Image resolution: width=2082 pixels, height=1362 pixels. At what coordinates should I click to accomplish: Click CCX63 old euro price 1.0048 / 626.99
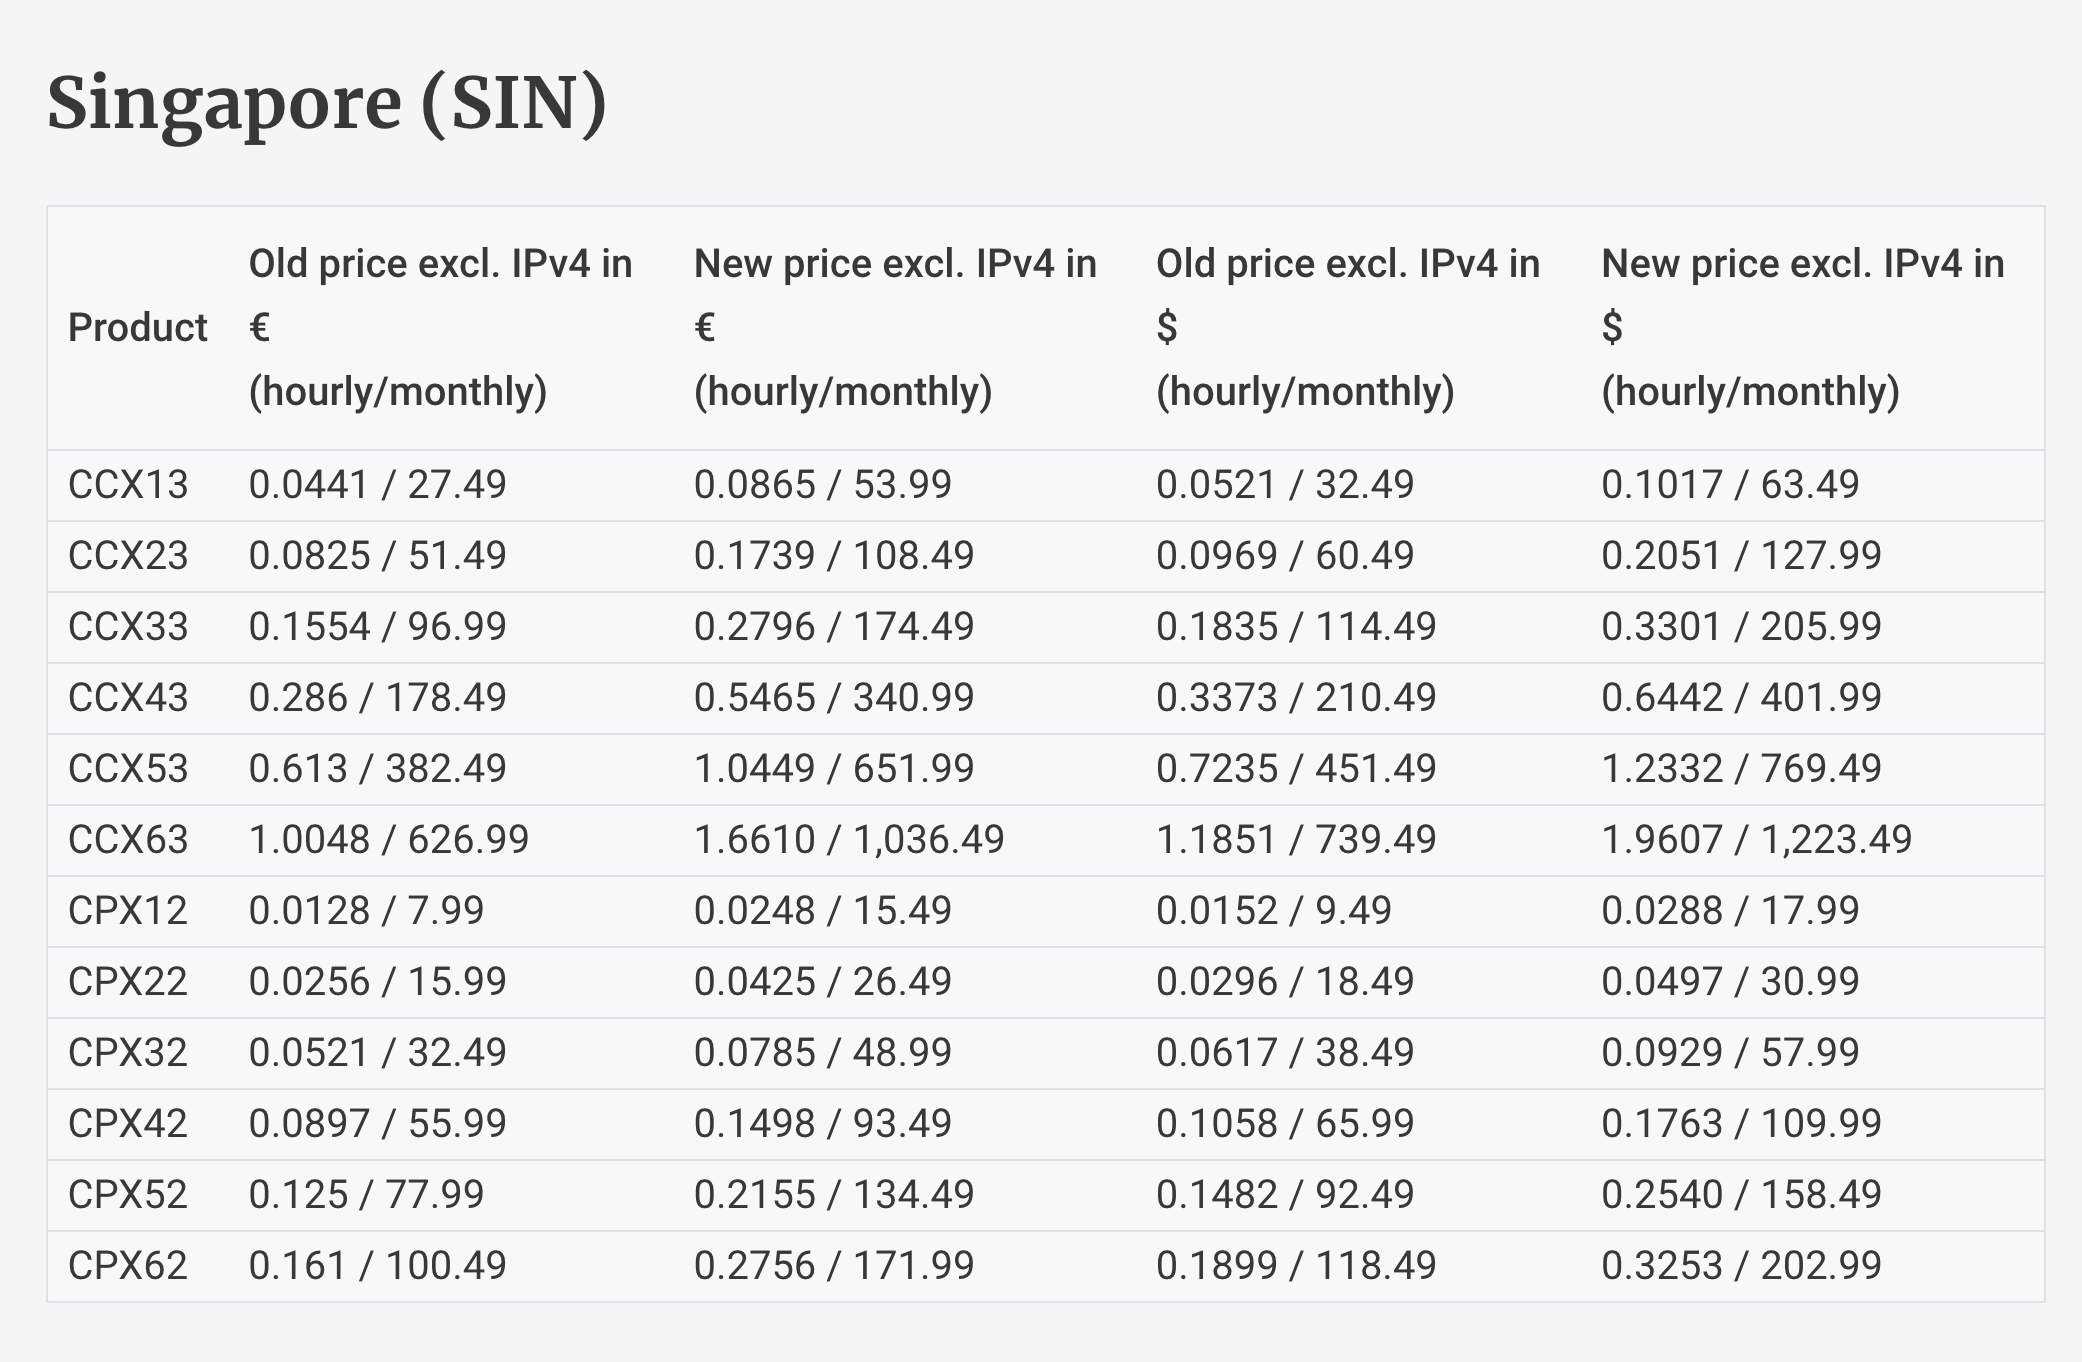[x=389, y=840]
